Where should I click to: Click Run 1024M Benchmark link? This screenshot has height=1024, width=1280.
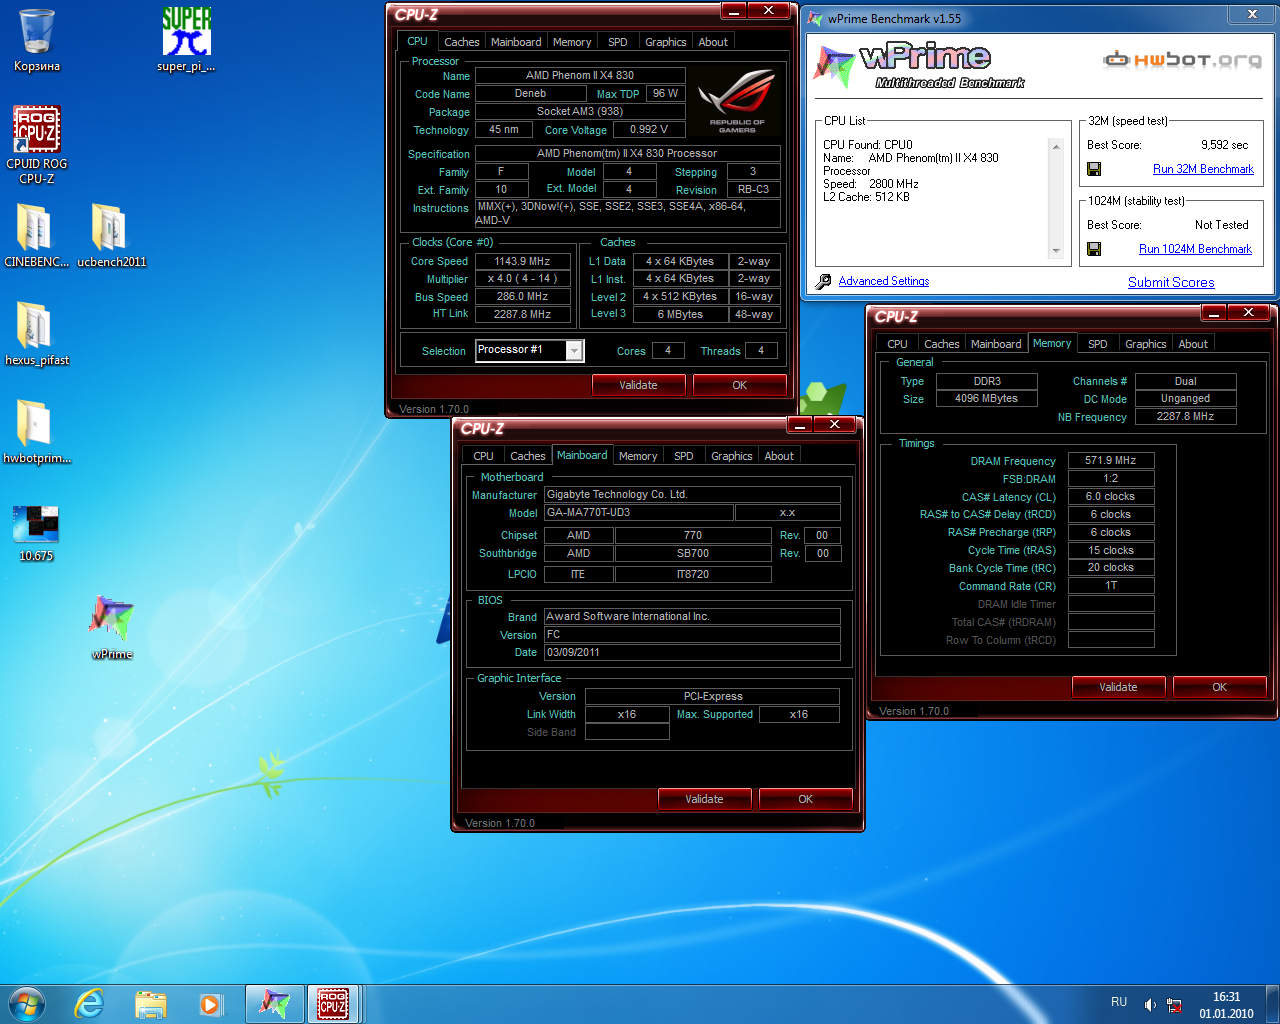(1195, 249)
